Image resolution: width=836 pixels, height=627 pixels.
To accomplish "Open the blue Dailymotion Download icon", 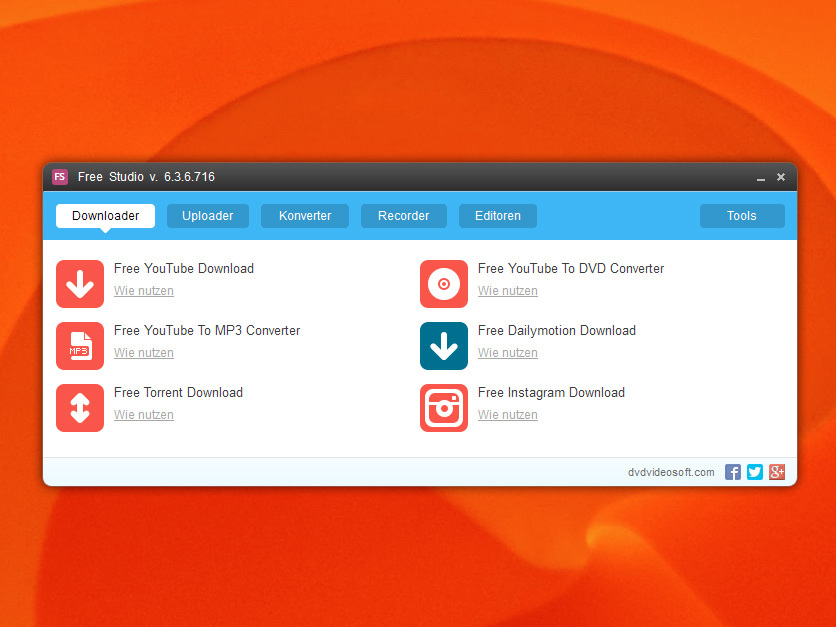I will [x=444, y=345].
